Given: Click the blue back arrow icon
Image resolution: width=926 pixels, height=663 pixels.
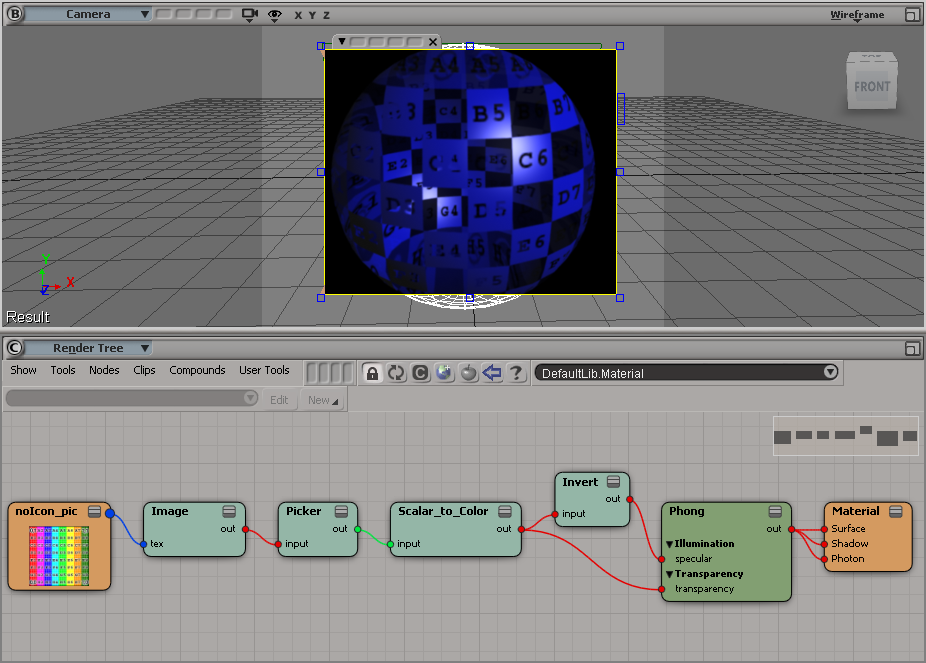Looking at the screenshot, I should 492,373.
